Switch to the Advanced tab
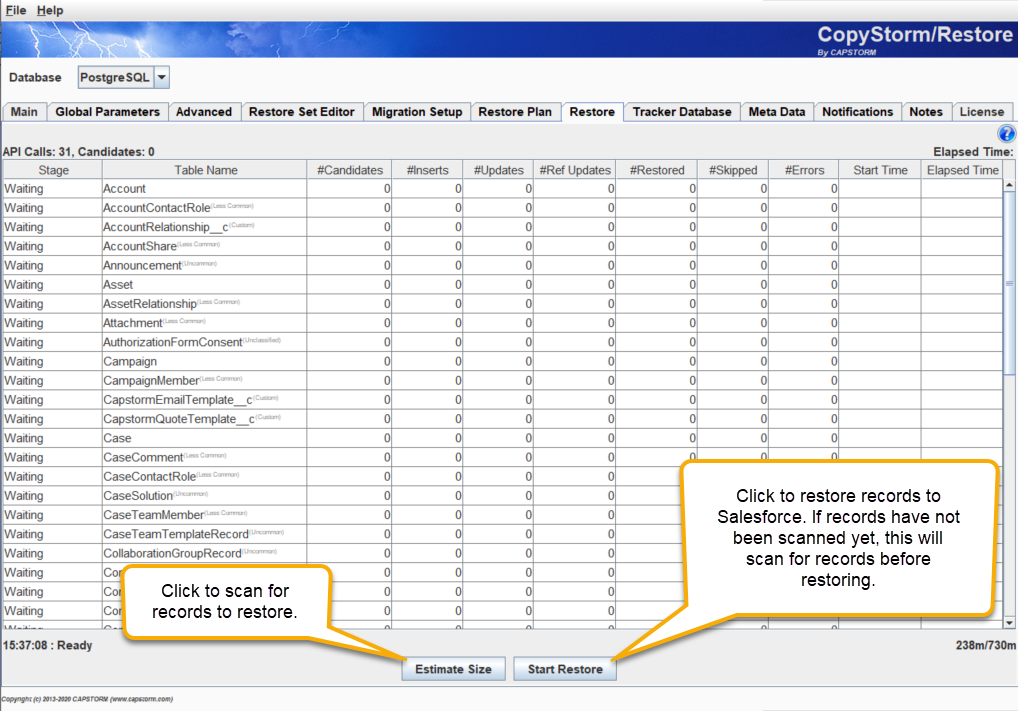The width and height of the screenshot is (1018, 711). click(x=204, y=112)
